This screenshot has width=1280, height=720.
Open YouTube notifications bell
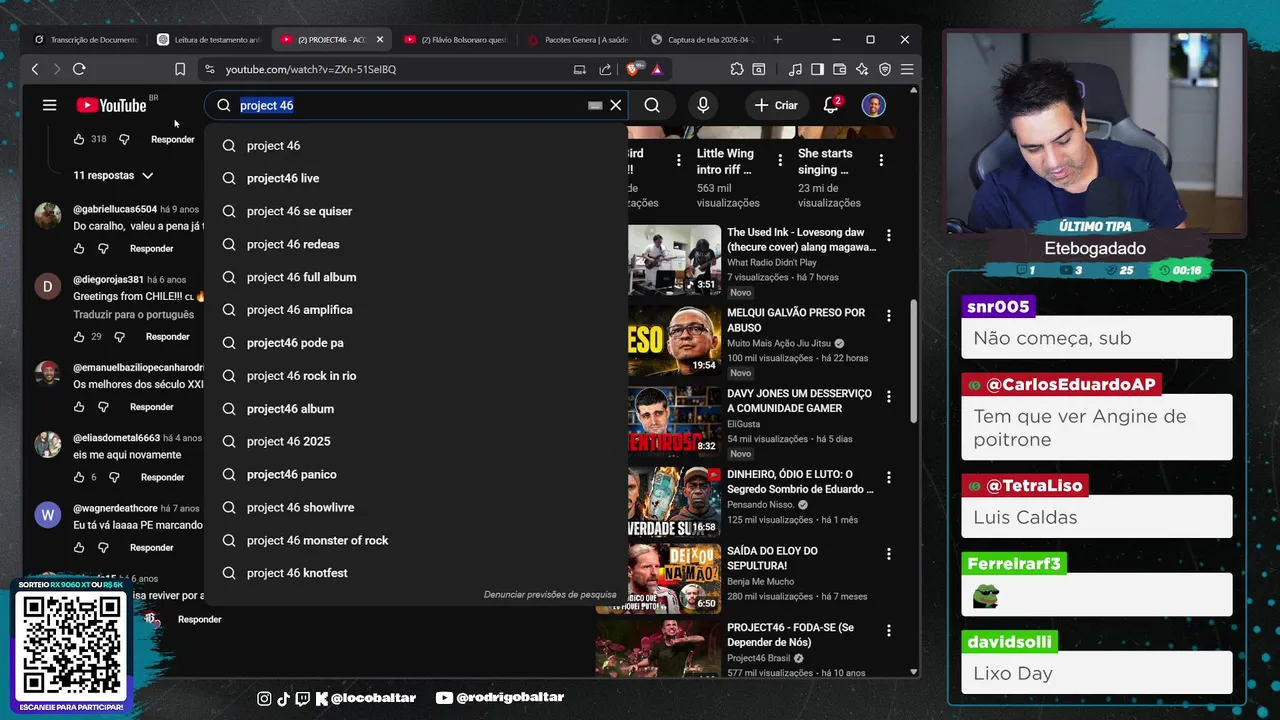coord(831,105)
